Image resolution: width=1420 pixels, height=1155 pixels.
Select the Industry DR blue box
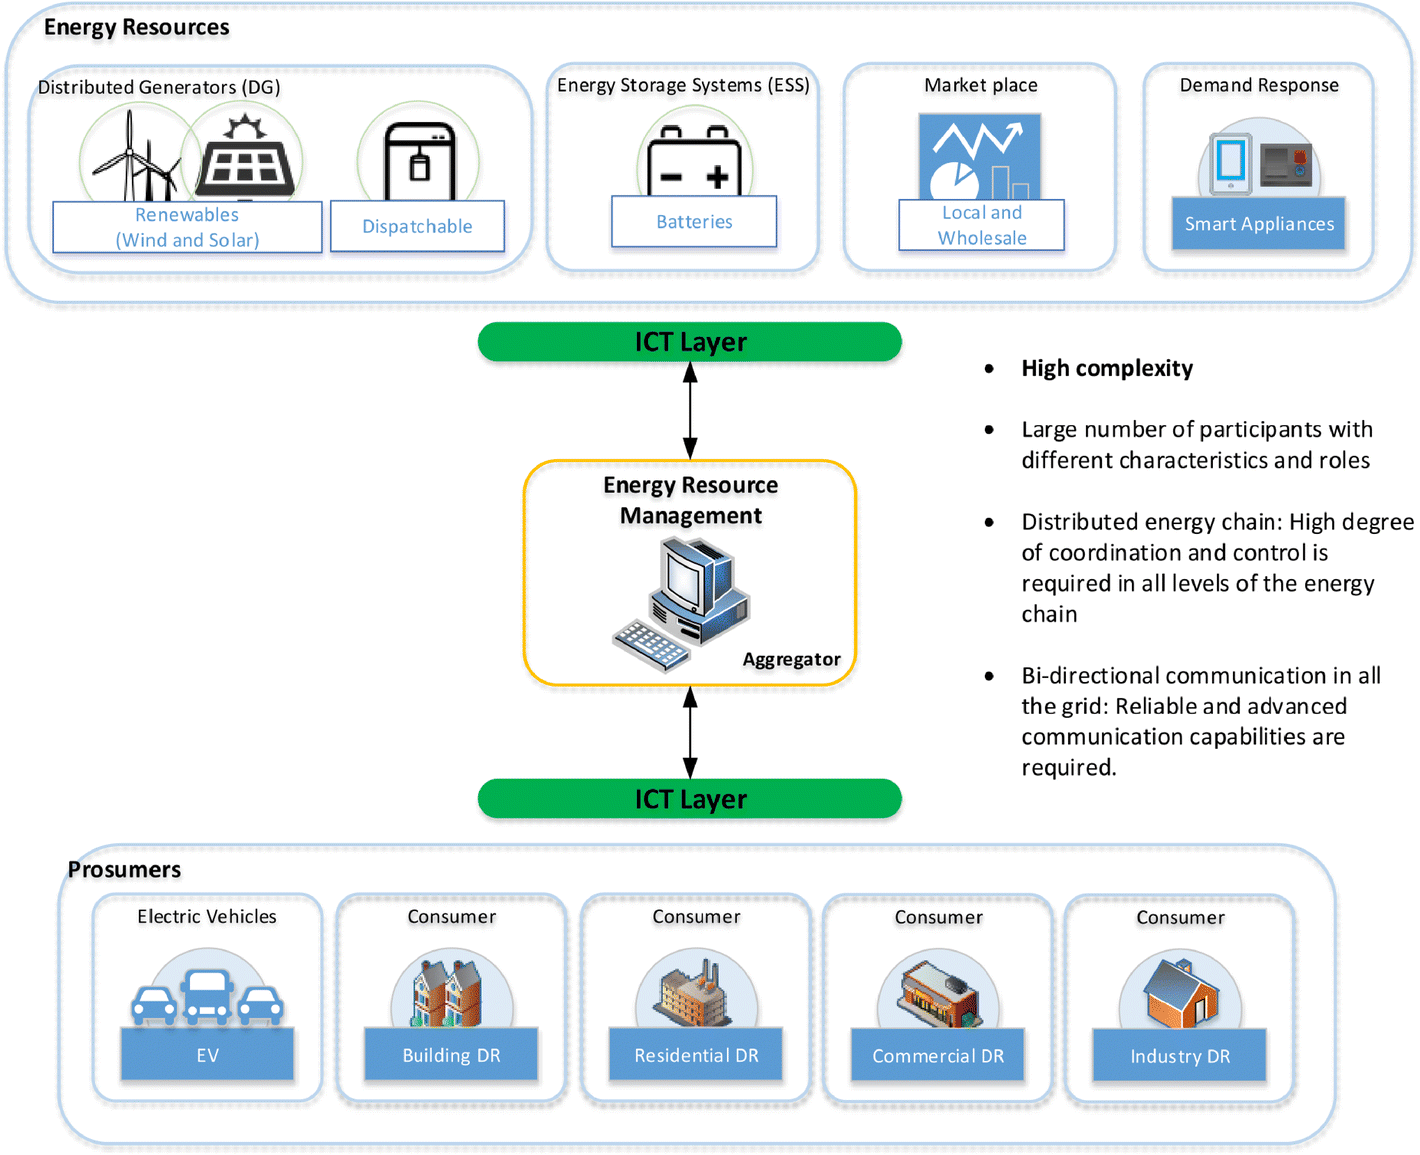pyautogui.click(x=1180, y=1055)
